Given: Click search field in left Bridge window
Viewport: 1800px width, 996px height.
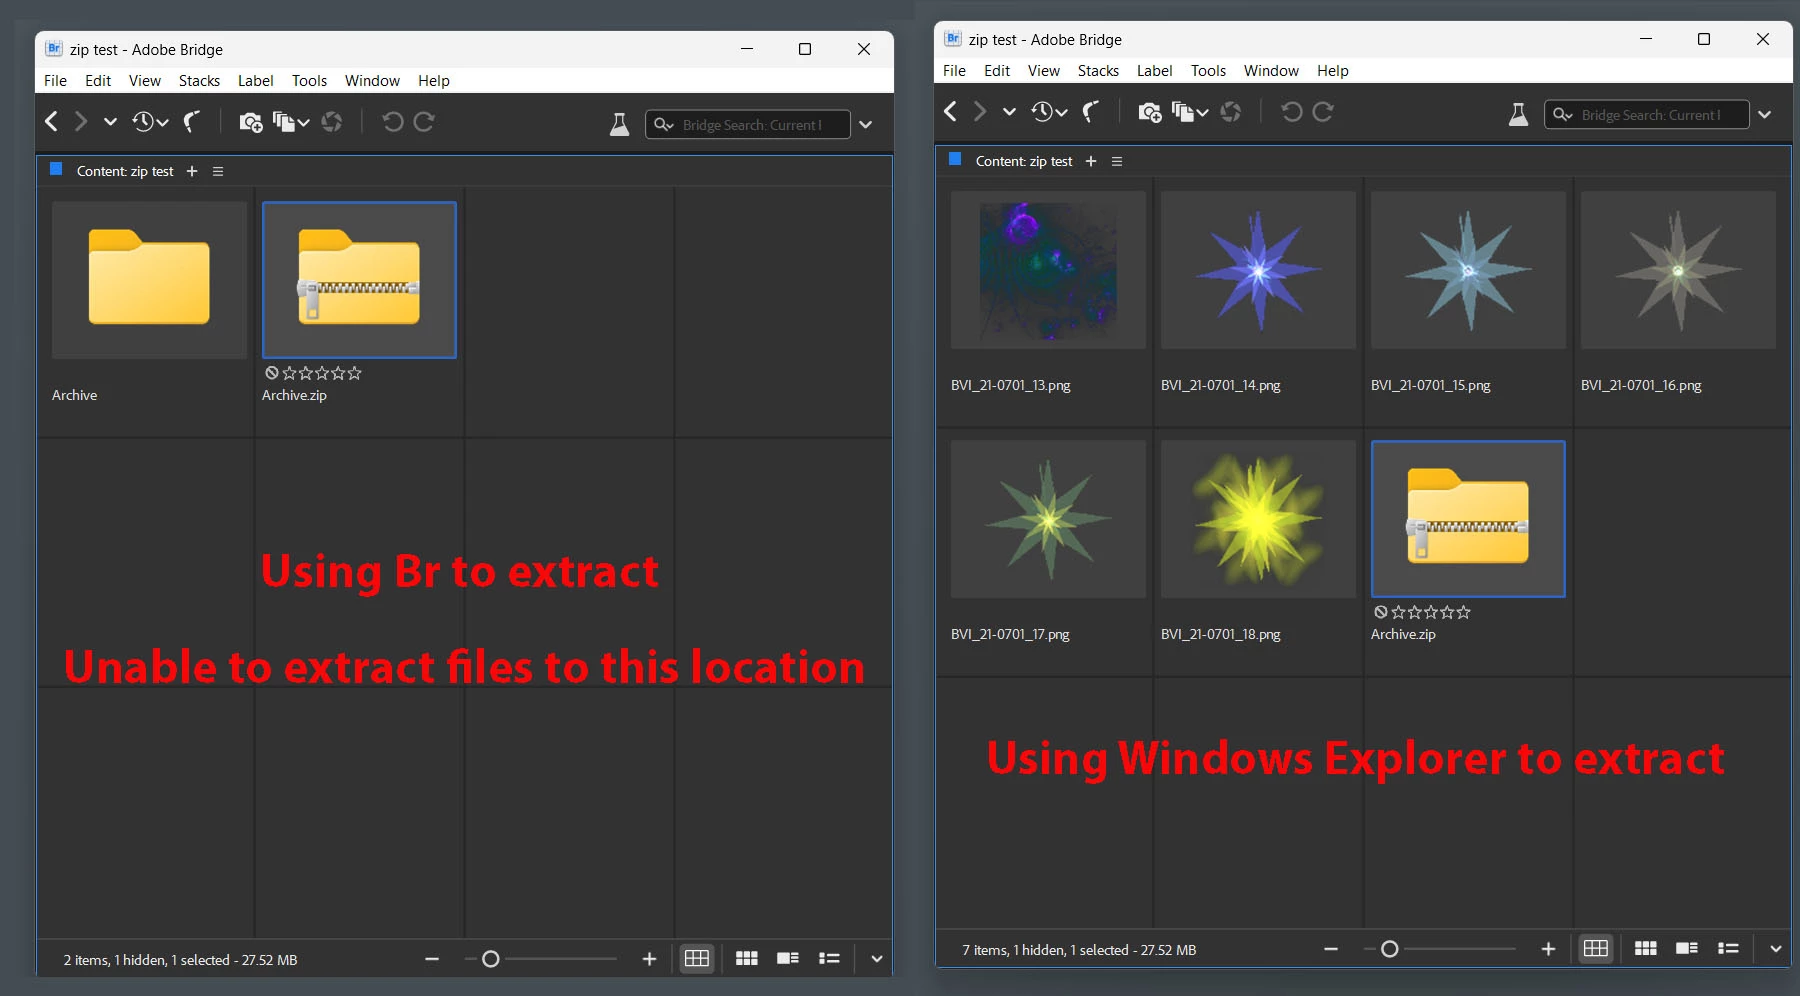Looking at the screenshot, I should (x=748, y=124).
